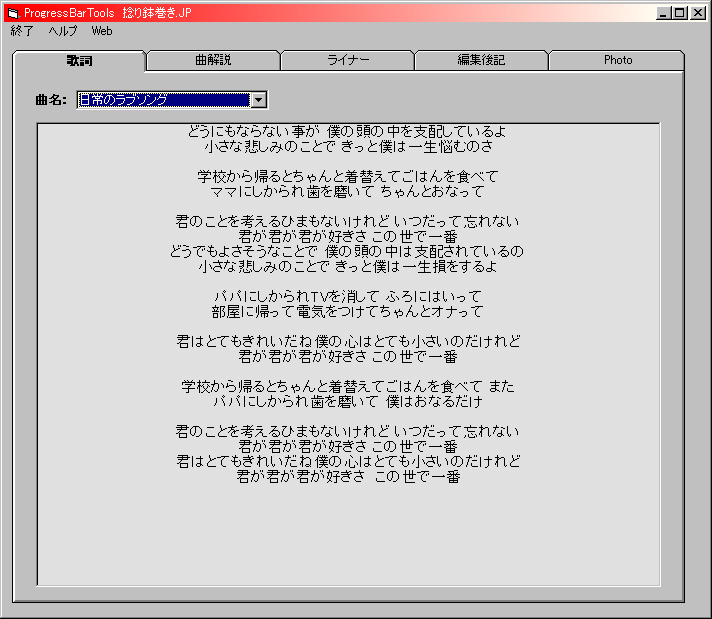Open the ヘルプ menu
This screenshot has height=619, width=712.
[x=63, y=31]
